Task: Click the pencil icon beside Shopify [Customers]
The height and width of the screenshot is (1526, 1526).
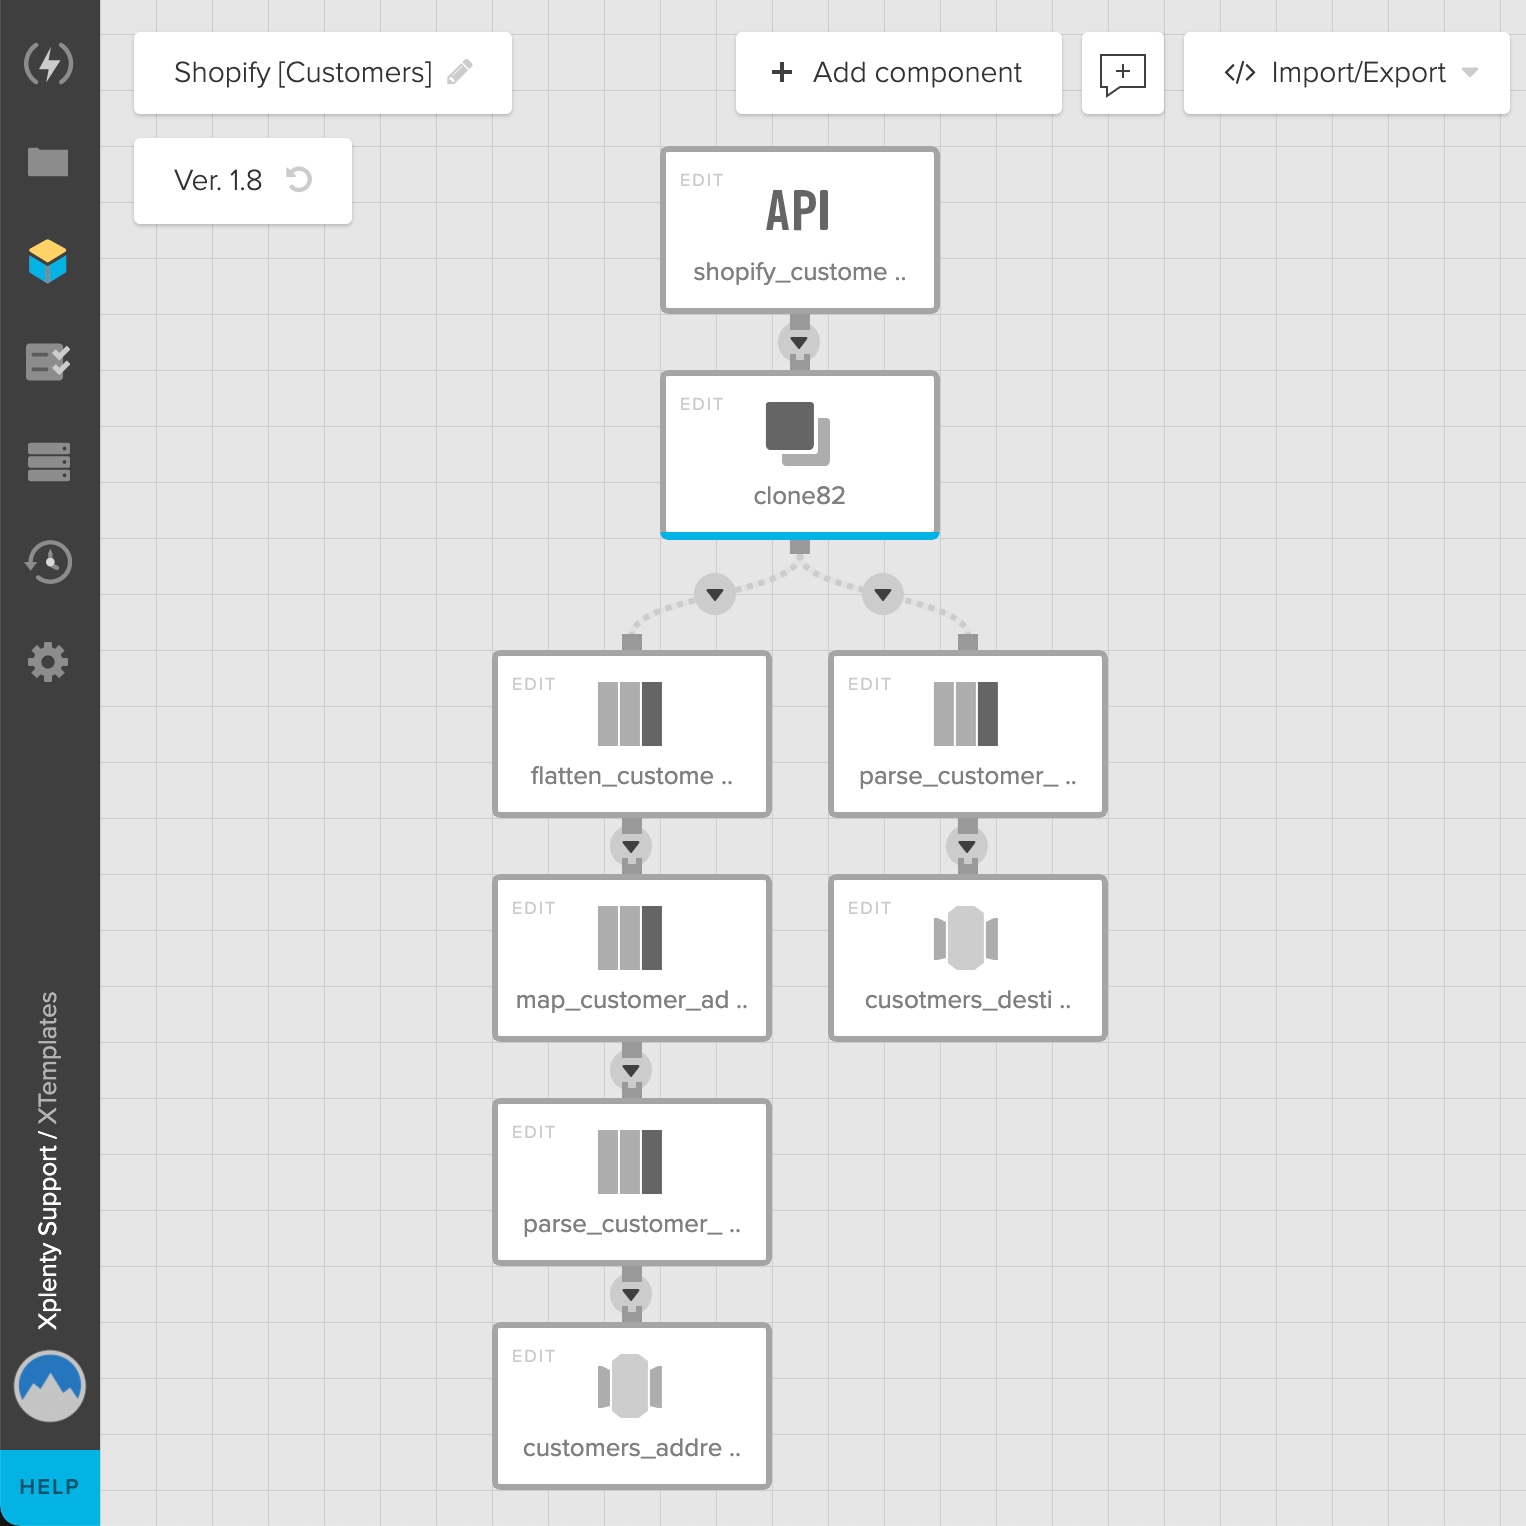Action: tap(460, 72)
